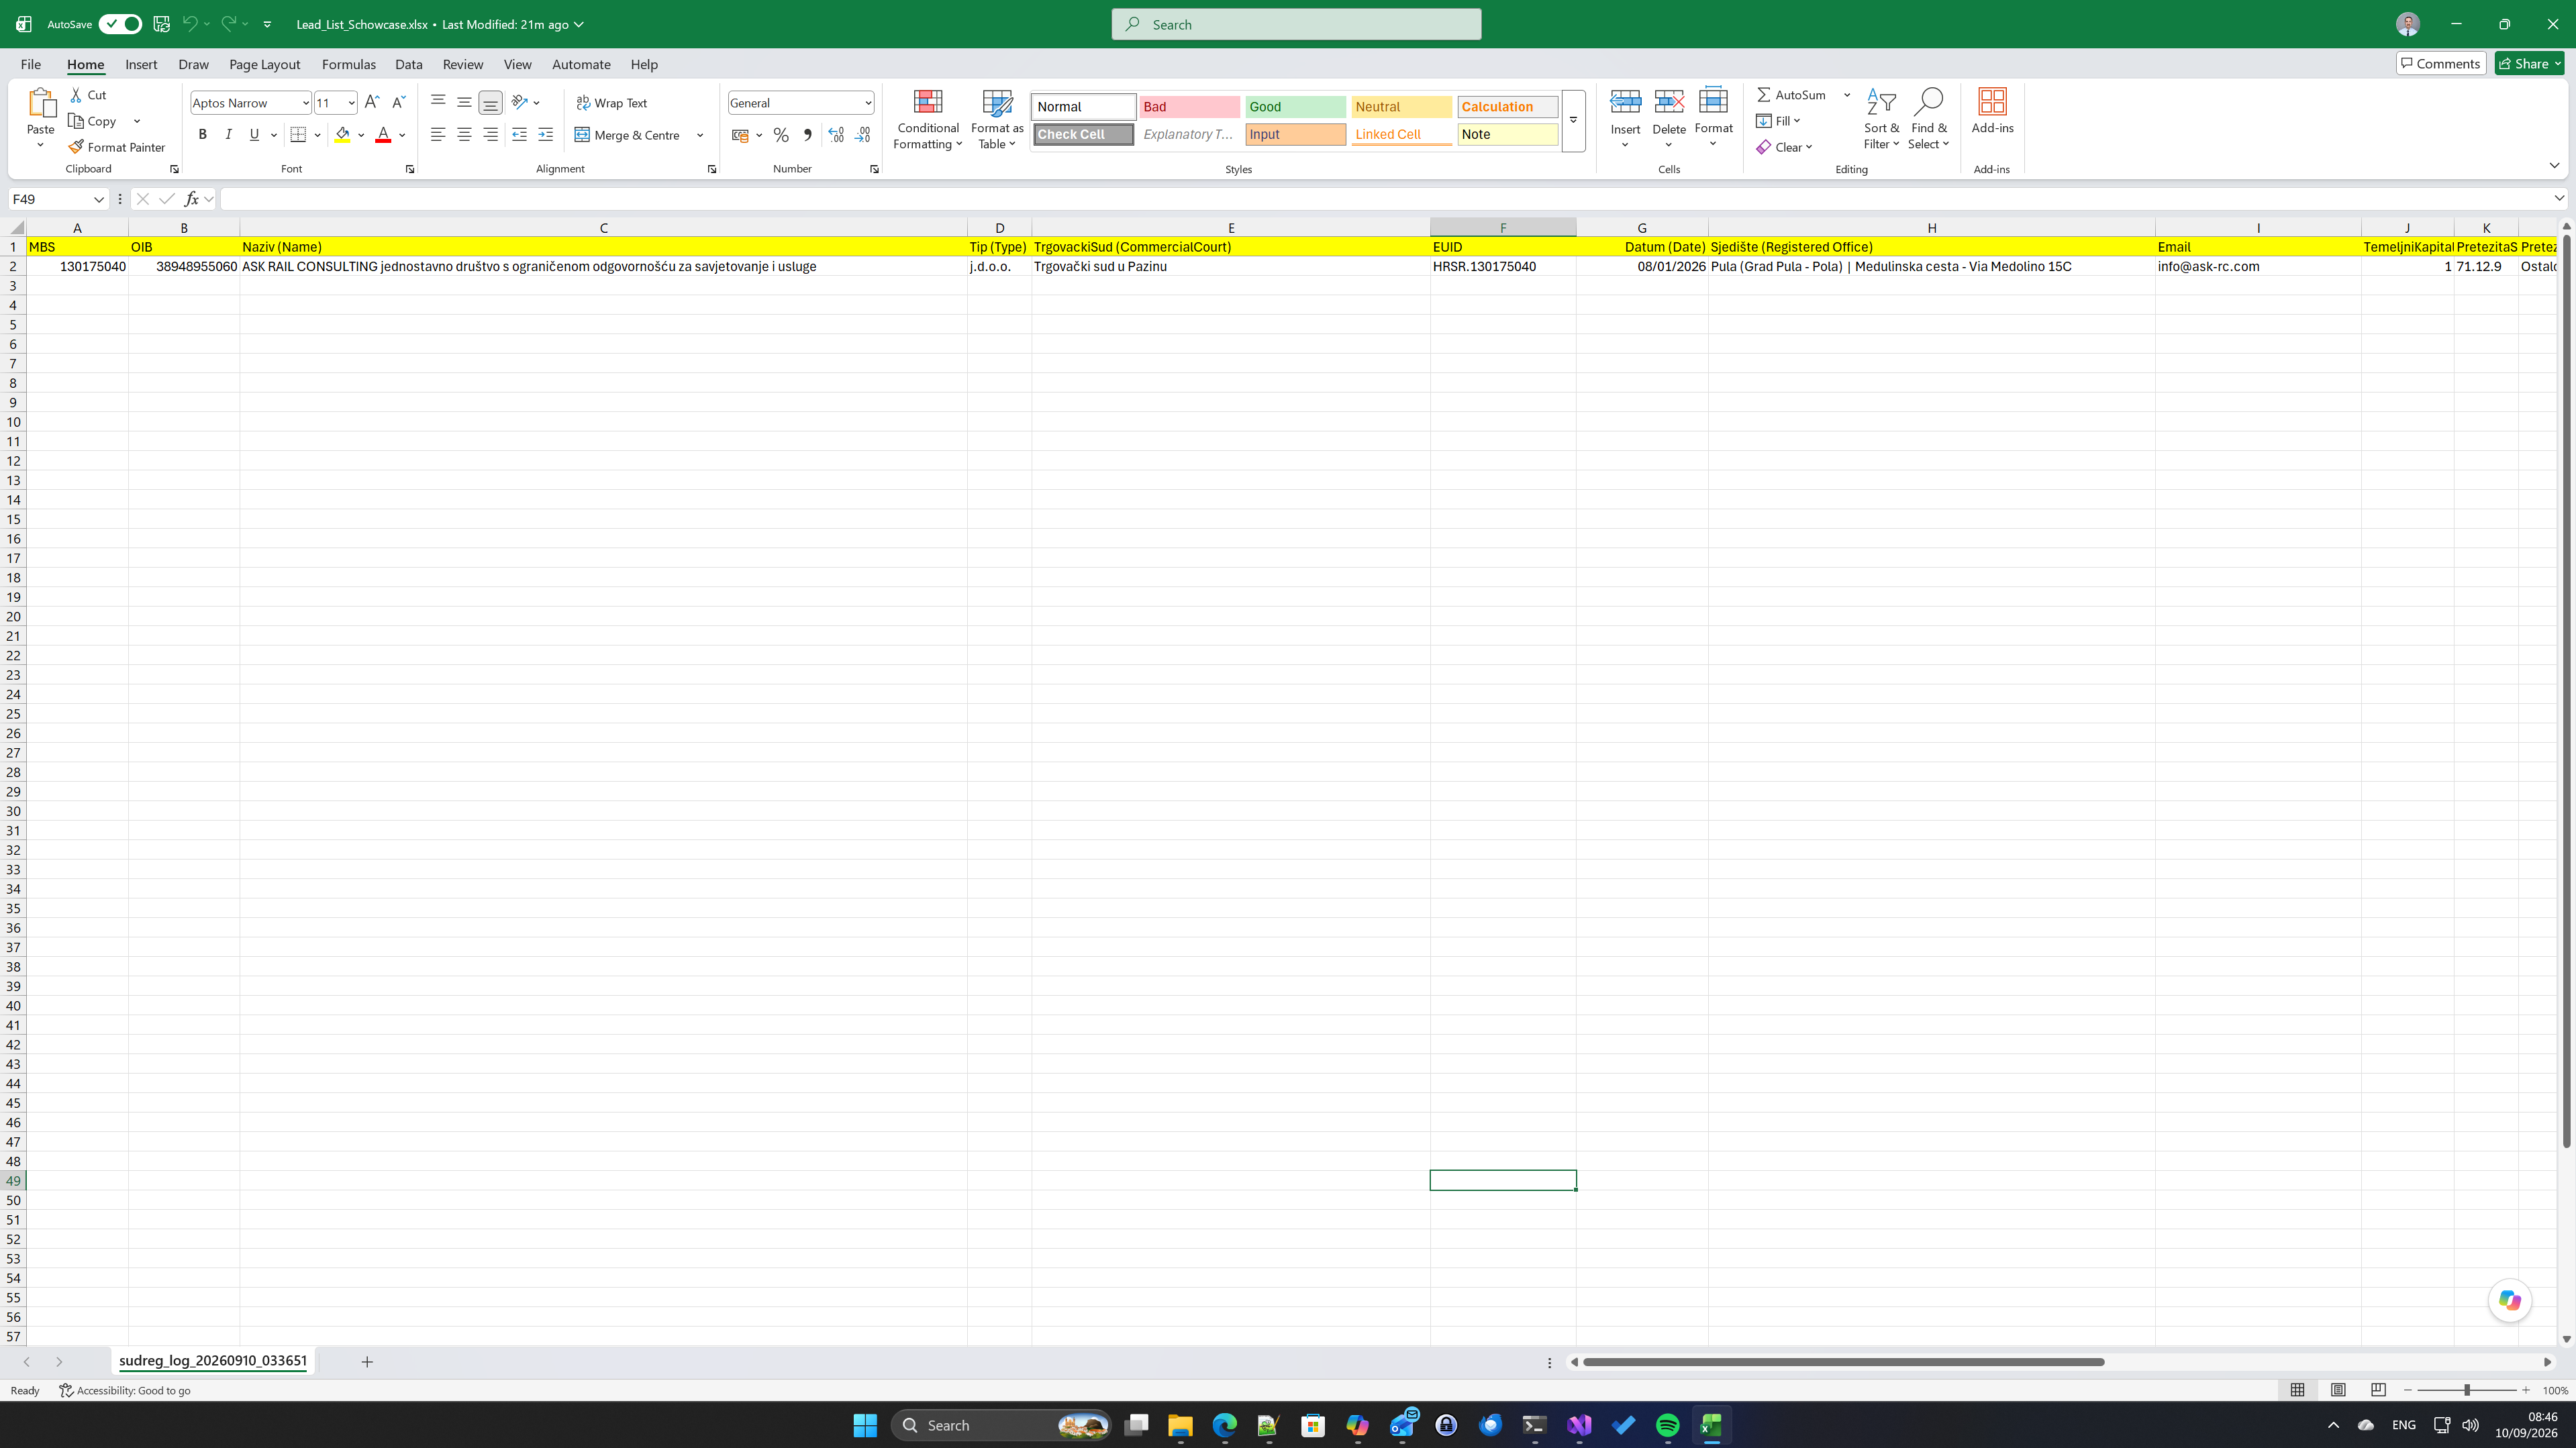Click the Share button
The image size is (2576, 1448).
(x=2529, y=63)
